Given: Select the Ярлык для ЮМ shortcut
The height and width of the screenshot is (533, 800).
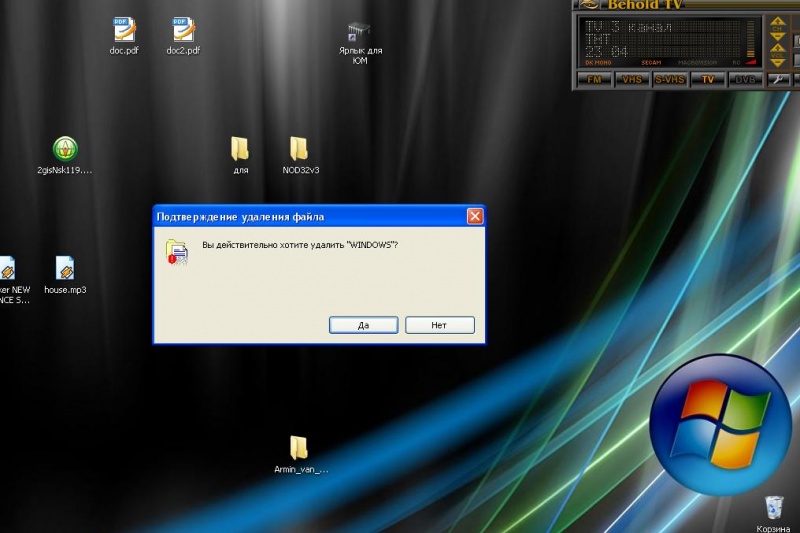Looking at the screenshot, I should click(x=360, y=43).
